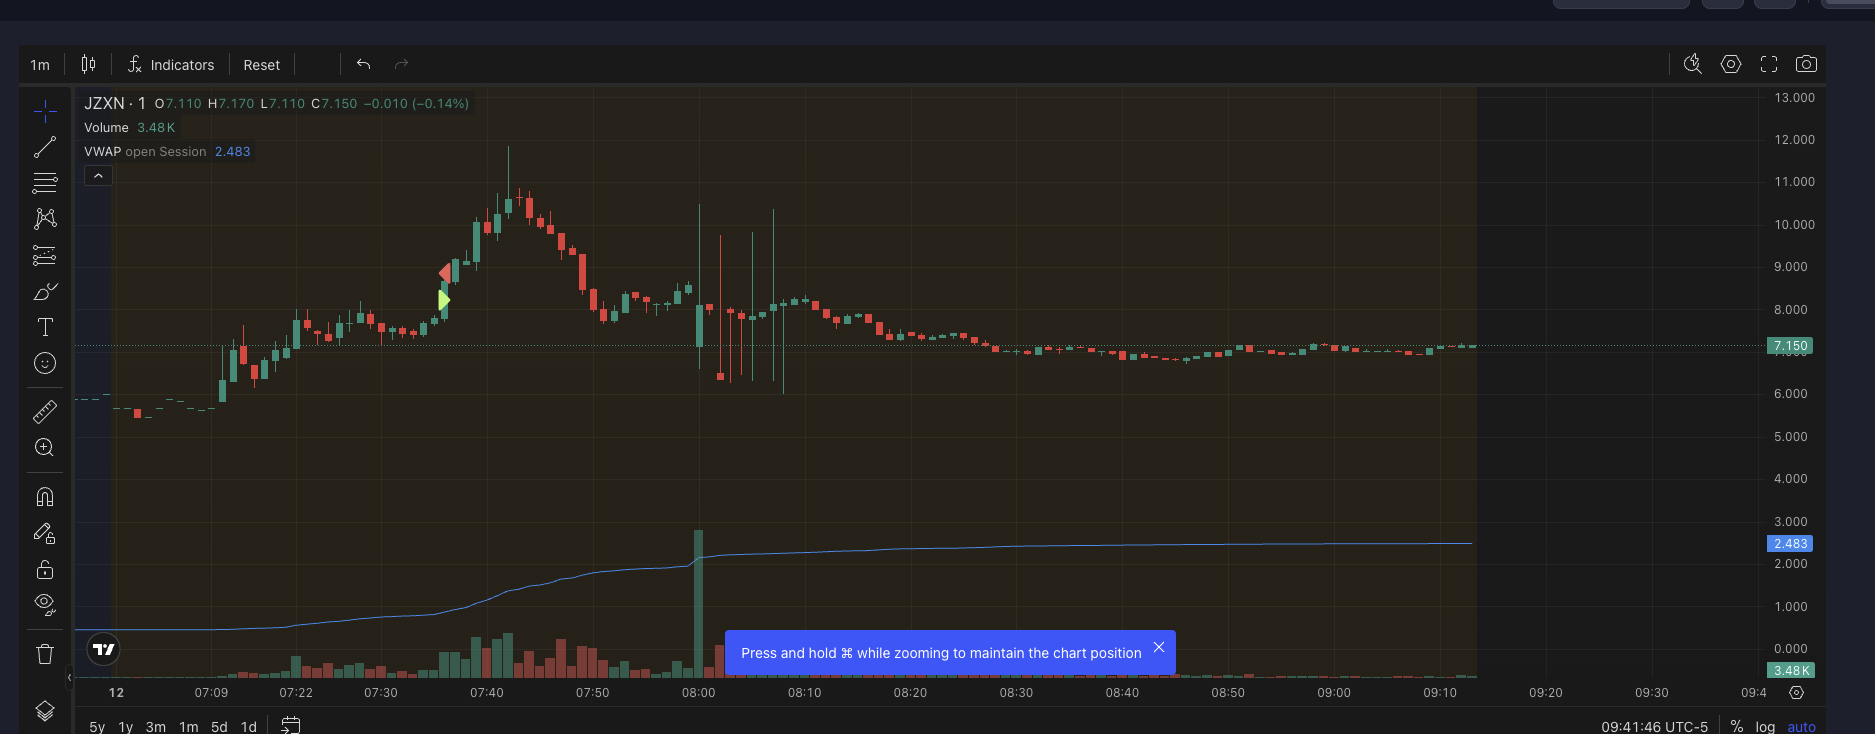
Task: Hide all drawings using the eye icon
Action: (x=45, y=603)
